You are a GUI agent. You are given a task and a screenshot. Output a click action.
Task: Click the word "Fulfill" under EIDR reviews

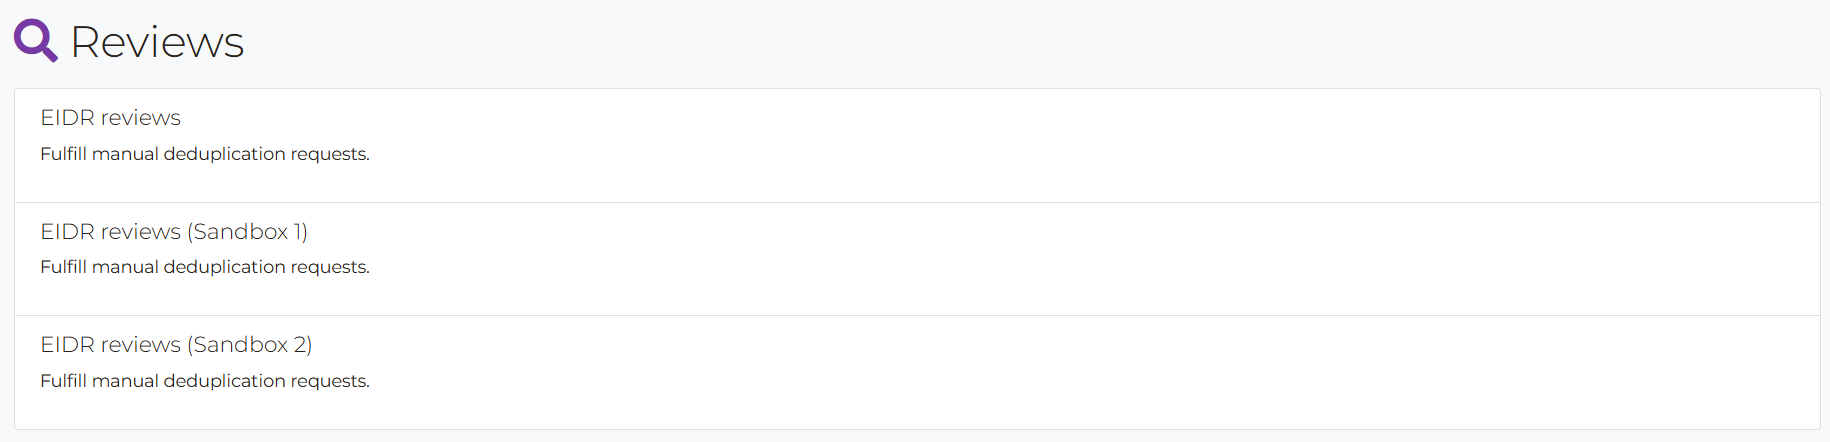[x=63, y=154]
